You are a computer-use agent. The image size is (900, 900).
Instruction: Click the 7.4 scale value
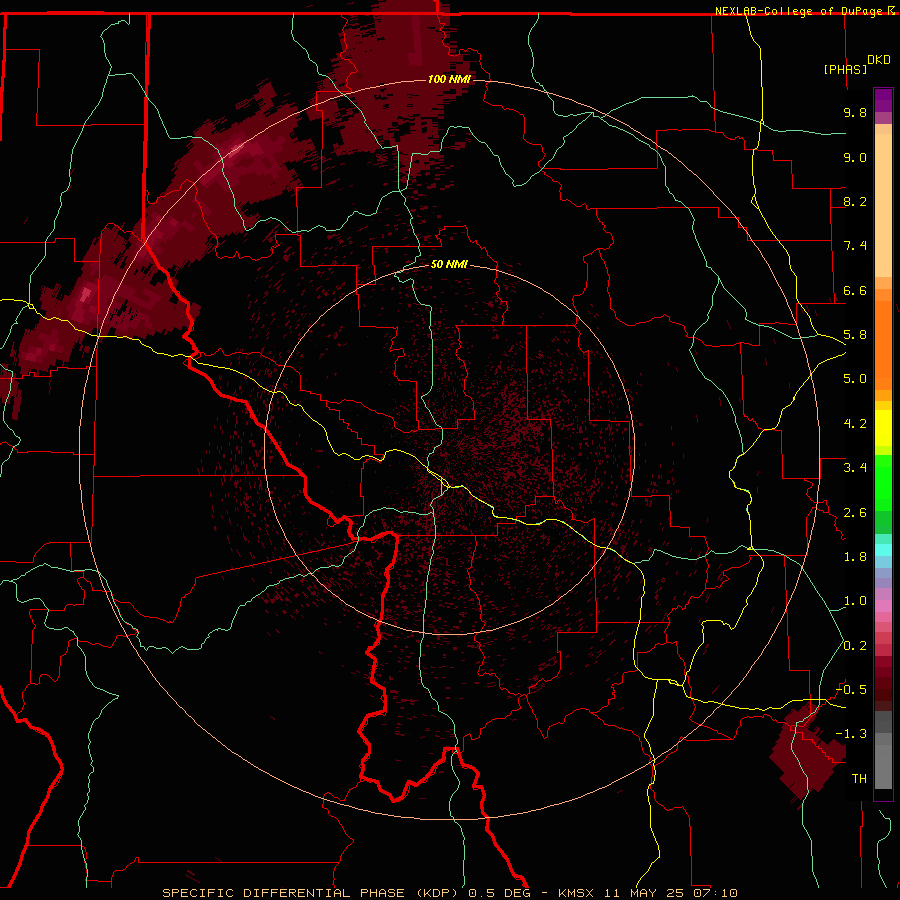(x=855, y=246)
